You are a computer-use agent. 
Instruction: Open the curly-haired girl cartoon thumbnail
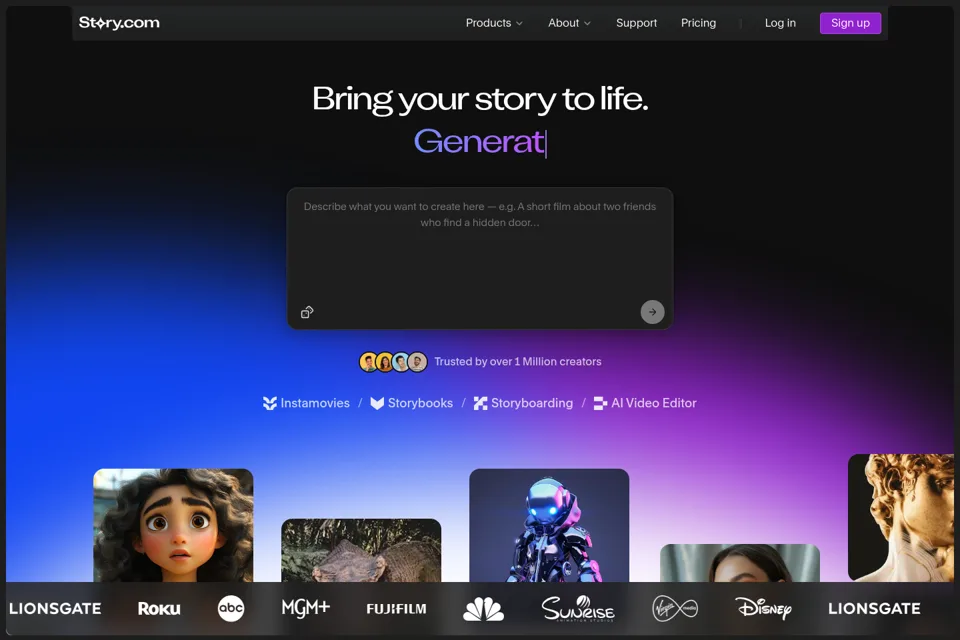tap(173, 525)
